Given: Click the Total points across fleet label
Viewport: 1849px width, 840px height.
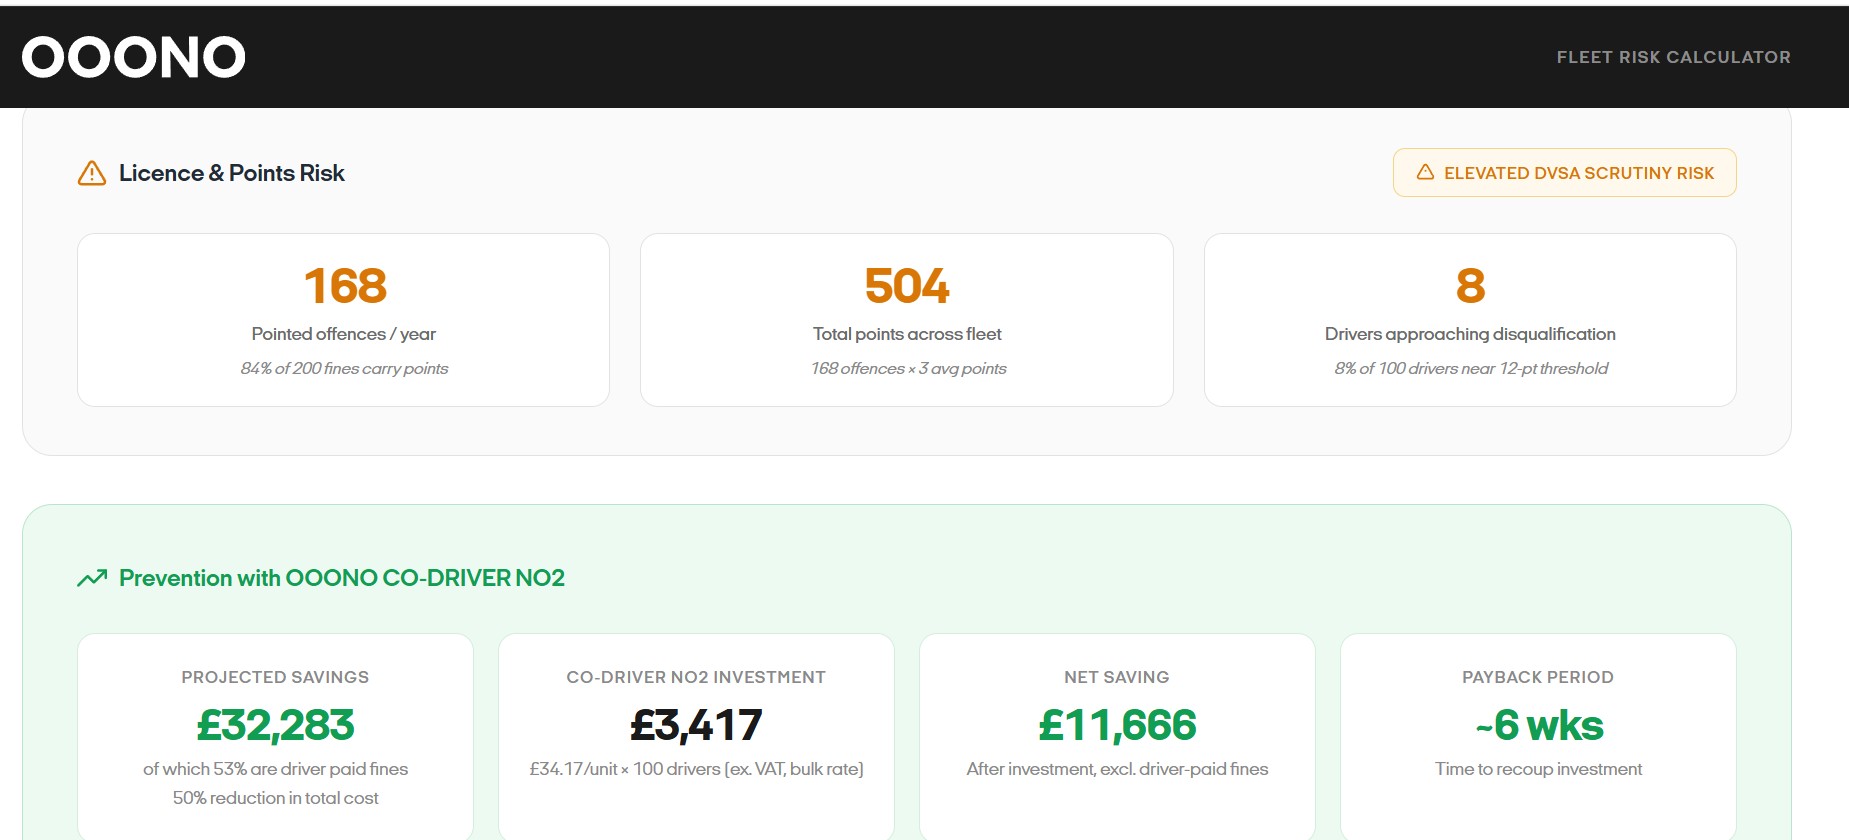Looking at the screenshot, I should point(907,334).
